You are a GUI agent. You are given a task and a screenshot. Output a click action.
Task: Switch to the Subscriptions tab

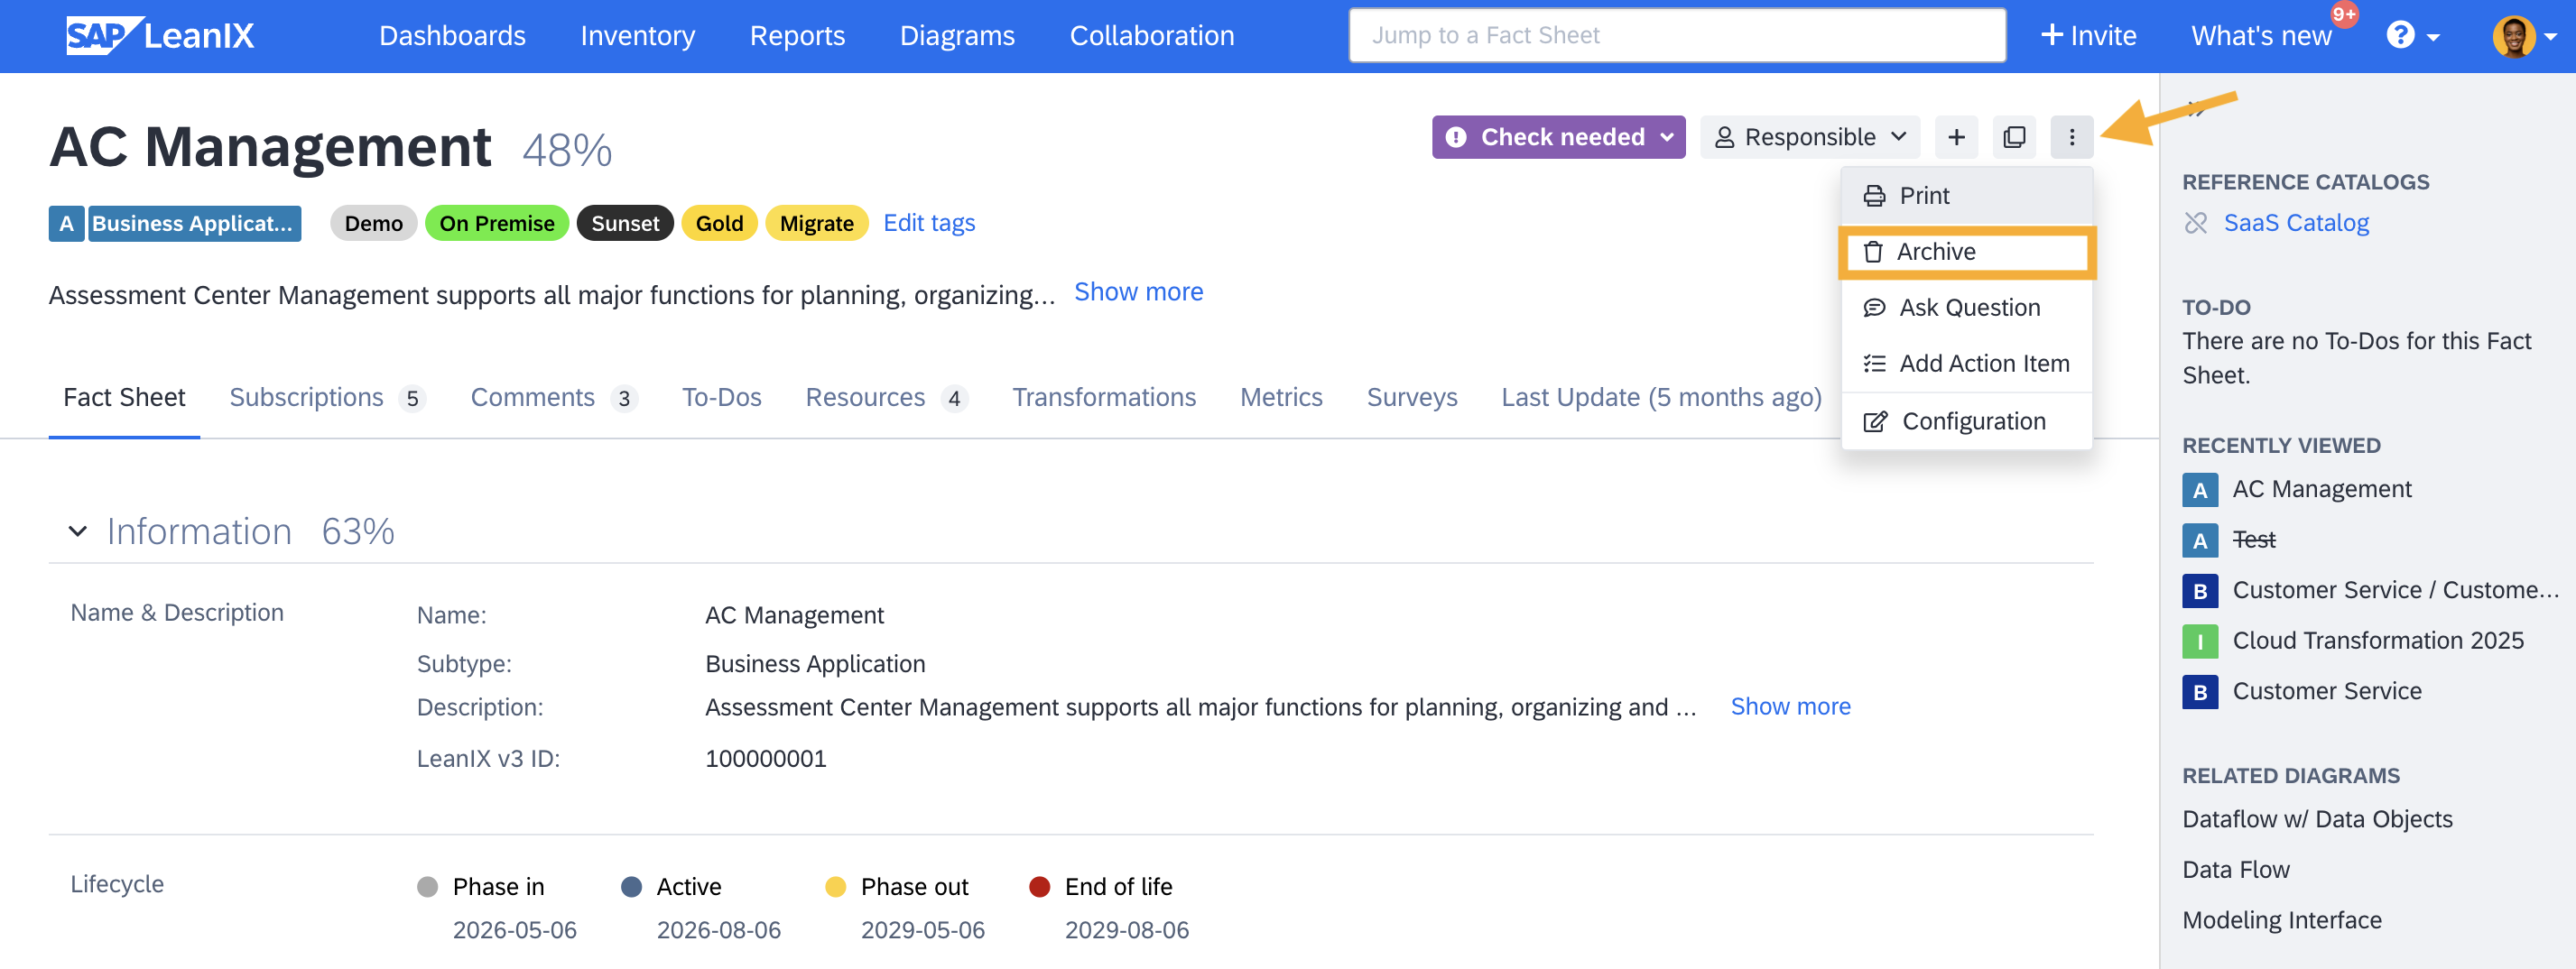[x=327, y=398]
